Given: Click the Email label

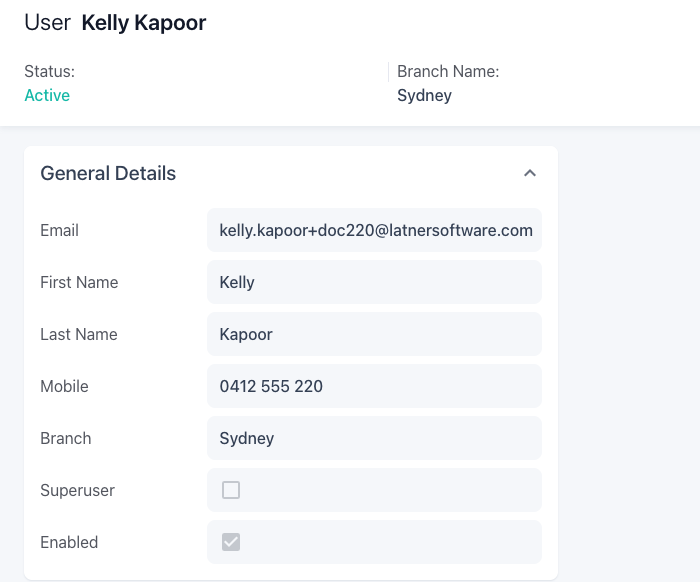Looking at the screenshot, I should pos(59,230).
